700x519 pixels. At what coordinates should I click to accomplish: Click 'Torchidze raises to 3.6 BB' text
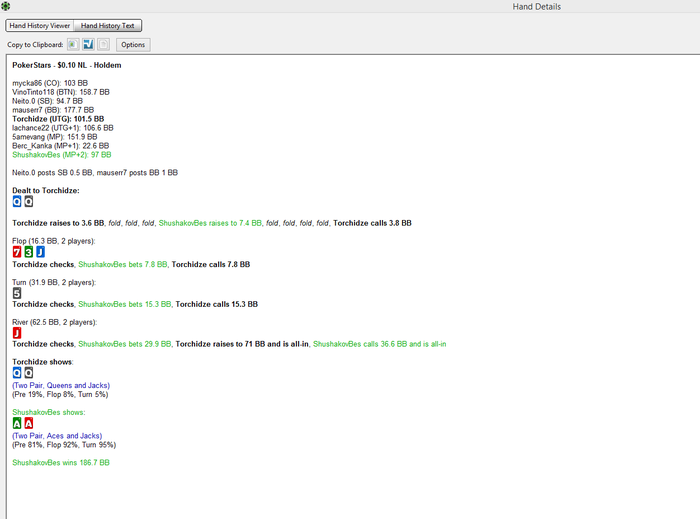[x=58, y=223]
